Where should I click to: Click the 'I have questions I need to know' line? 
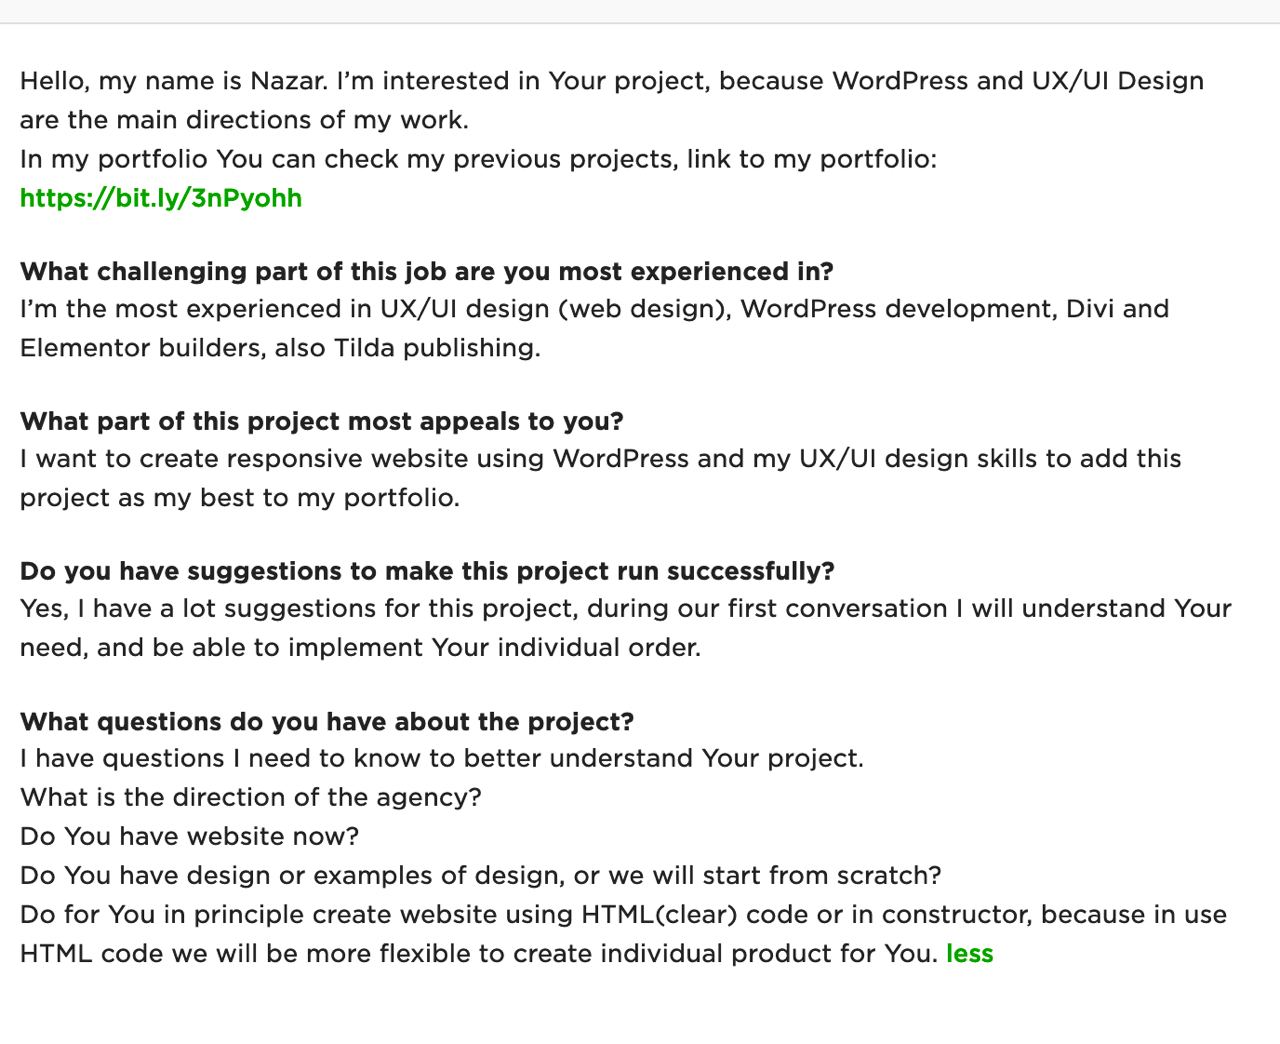[x=442, y=758]
